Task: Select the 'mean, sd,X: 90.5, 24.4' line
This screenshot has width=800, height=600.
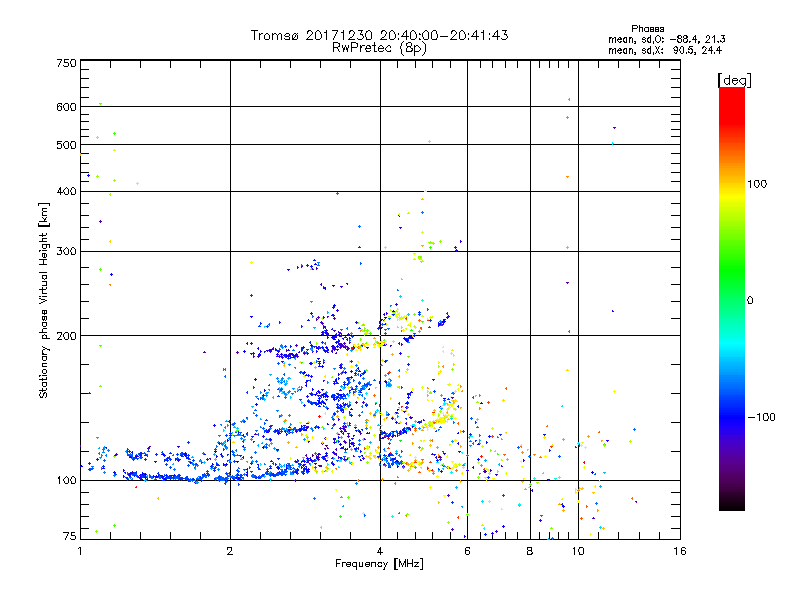Action: click(x=665, y=50)
